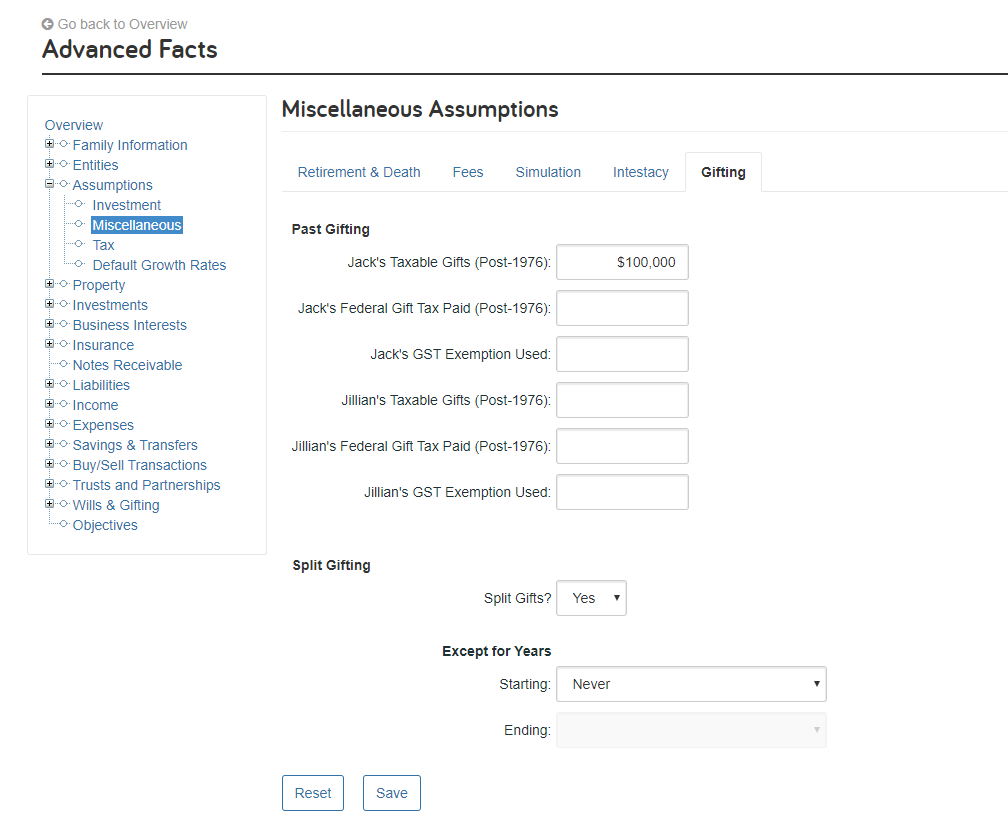The width and height of the screenshot is (1008, 832).
Task: Expand the Investments tree node
Action: click(x=49, y=303)
